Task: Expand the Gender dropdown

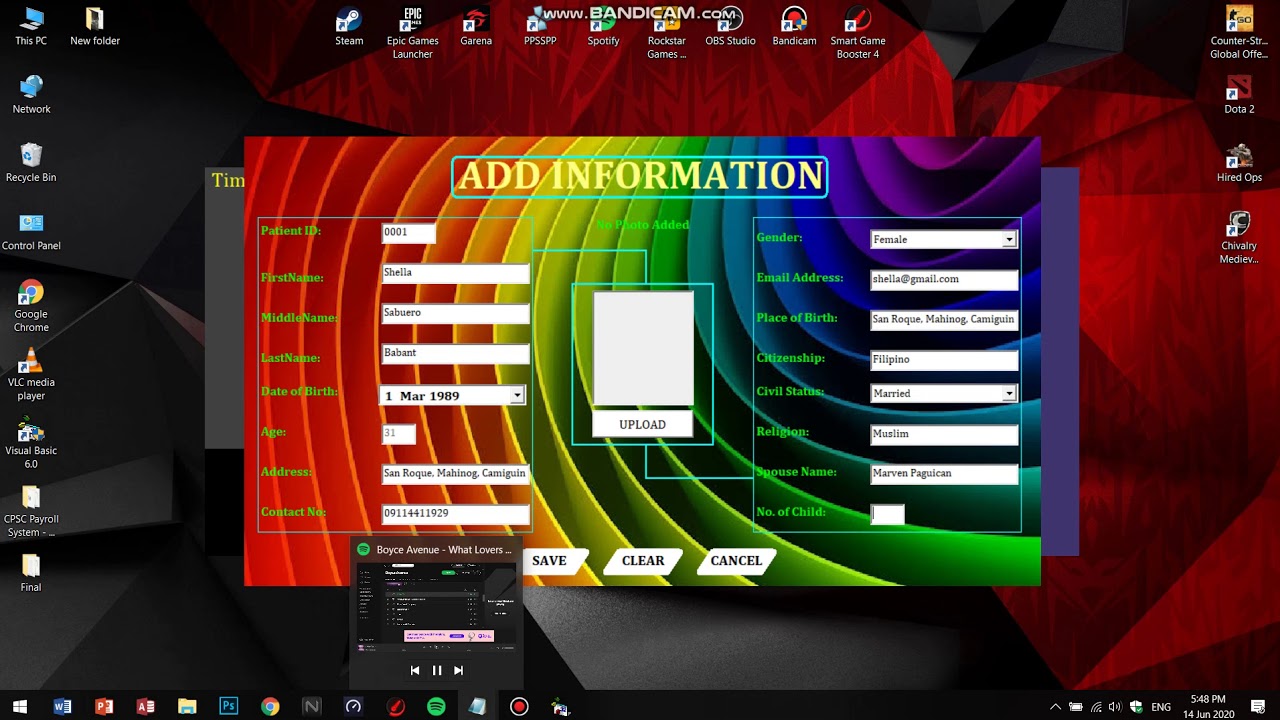Action: pos(1009,239)
